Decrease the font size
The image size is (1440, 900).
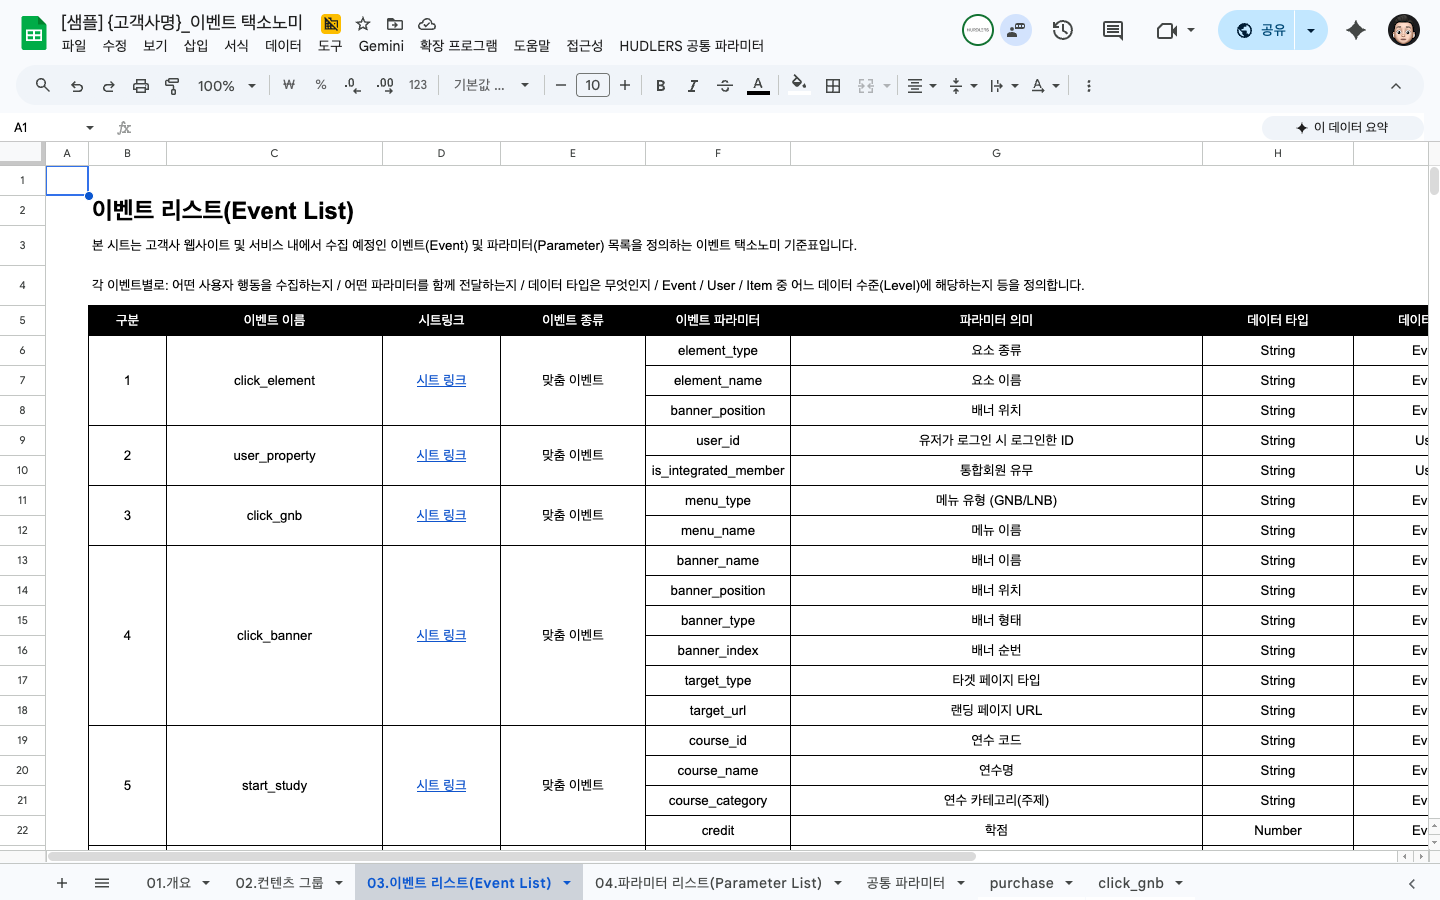(561, 86)
